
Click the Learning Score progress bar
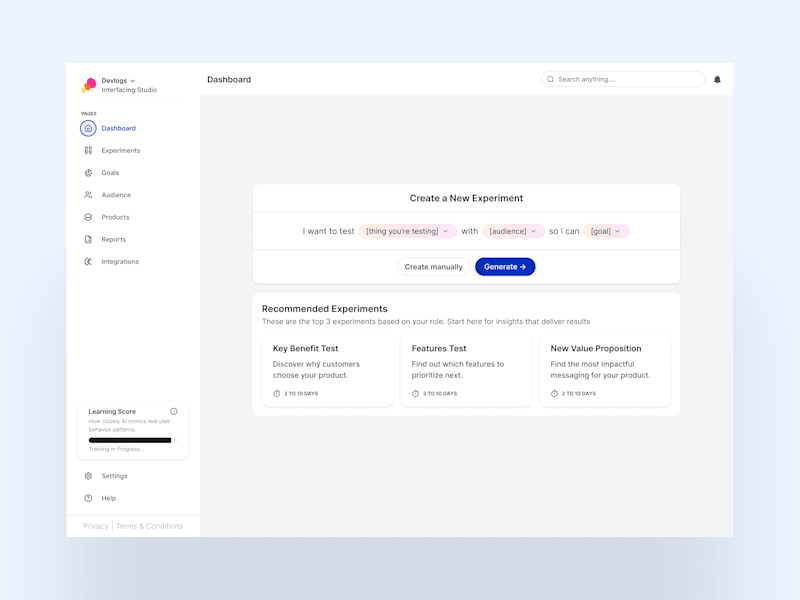133,440
